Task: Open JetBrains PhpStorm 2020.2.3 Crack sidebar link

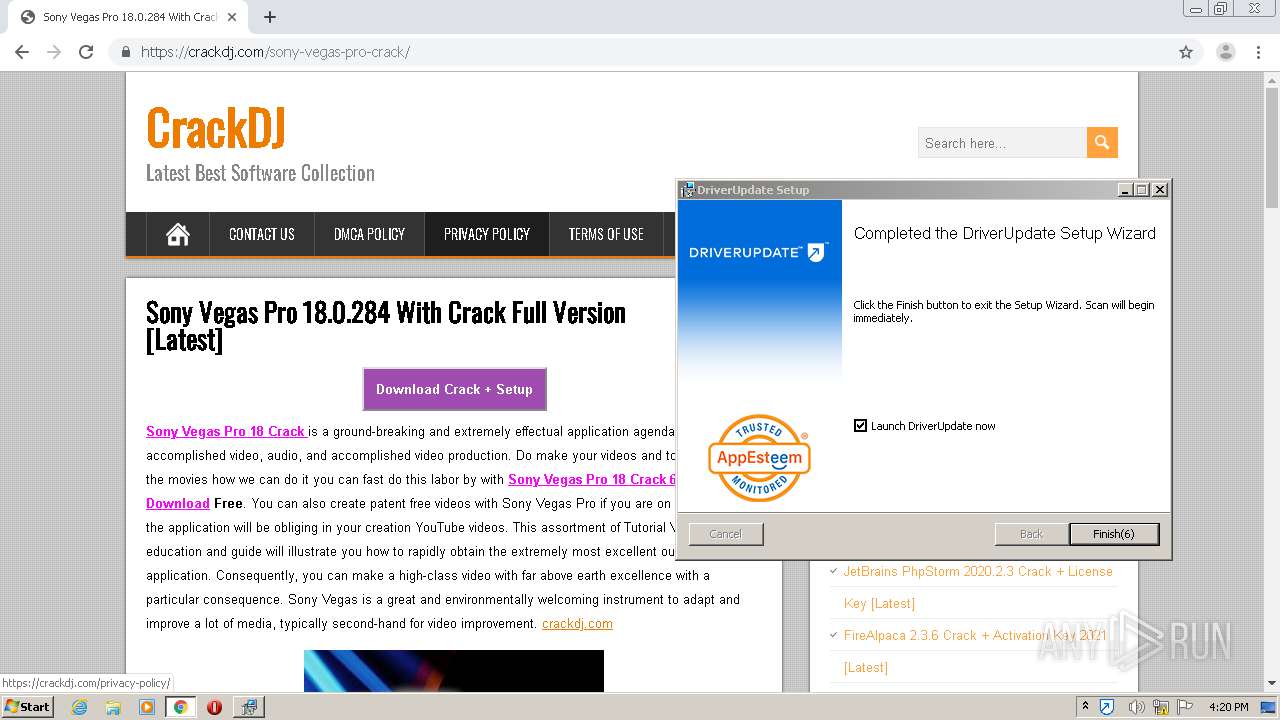Action: 977,587
